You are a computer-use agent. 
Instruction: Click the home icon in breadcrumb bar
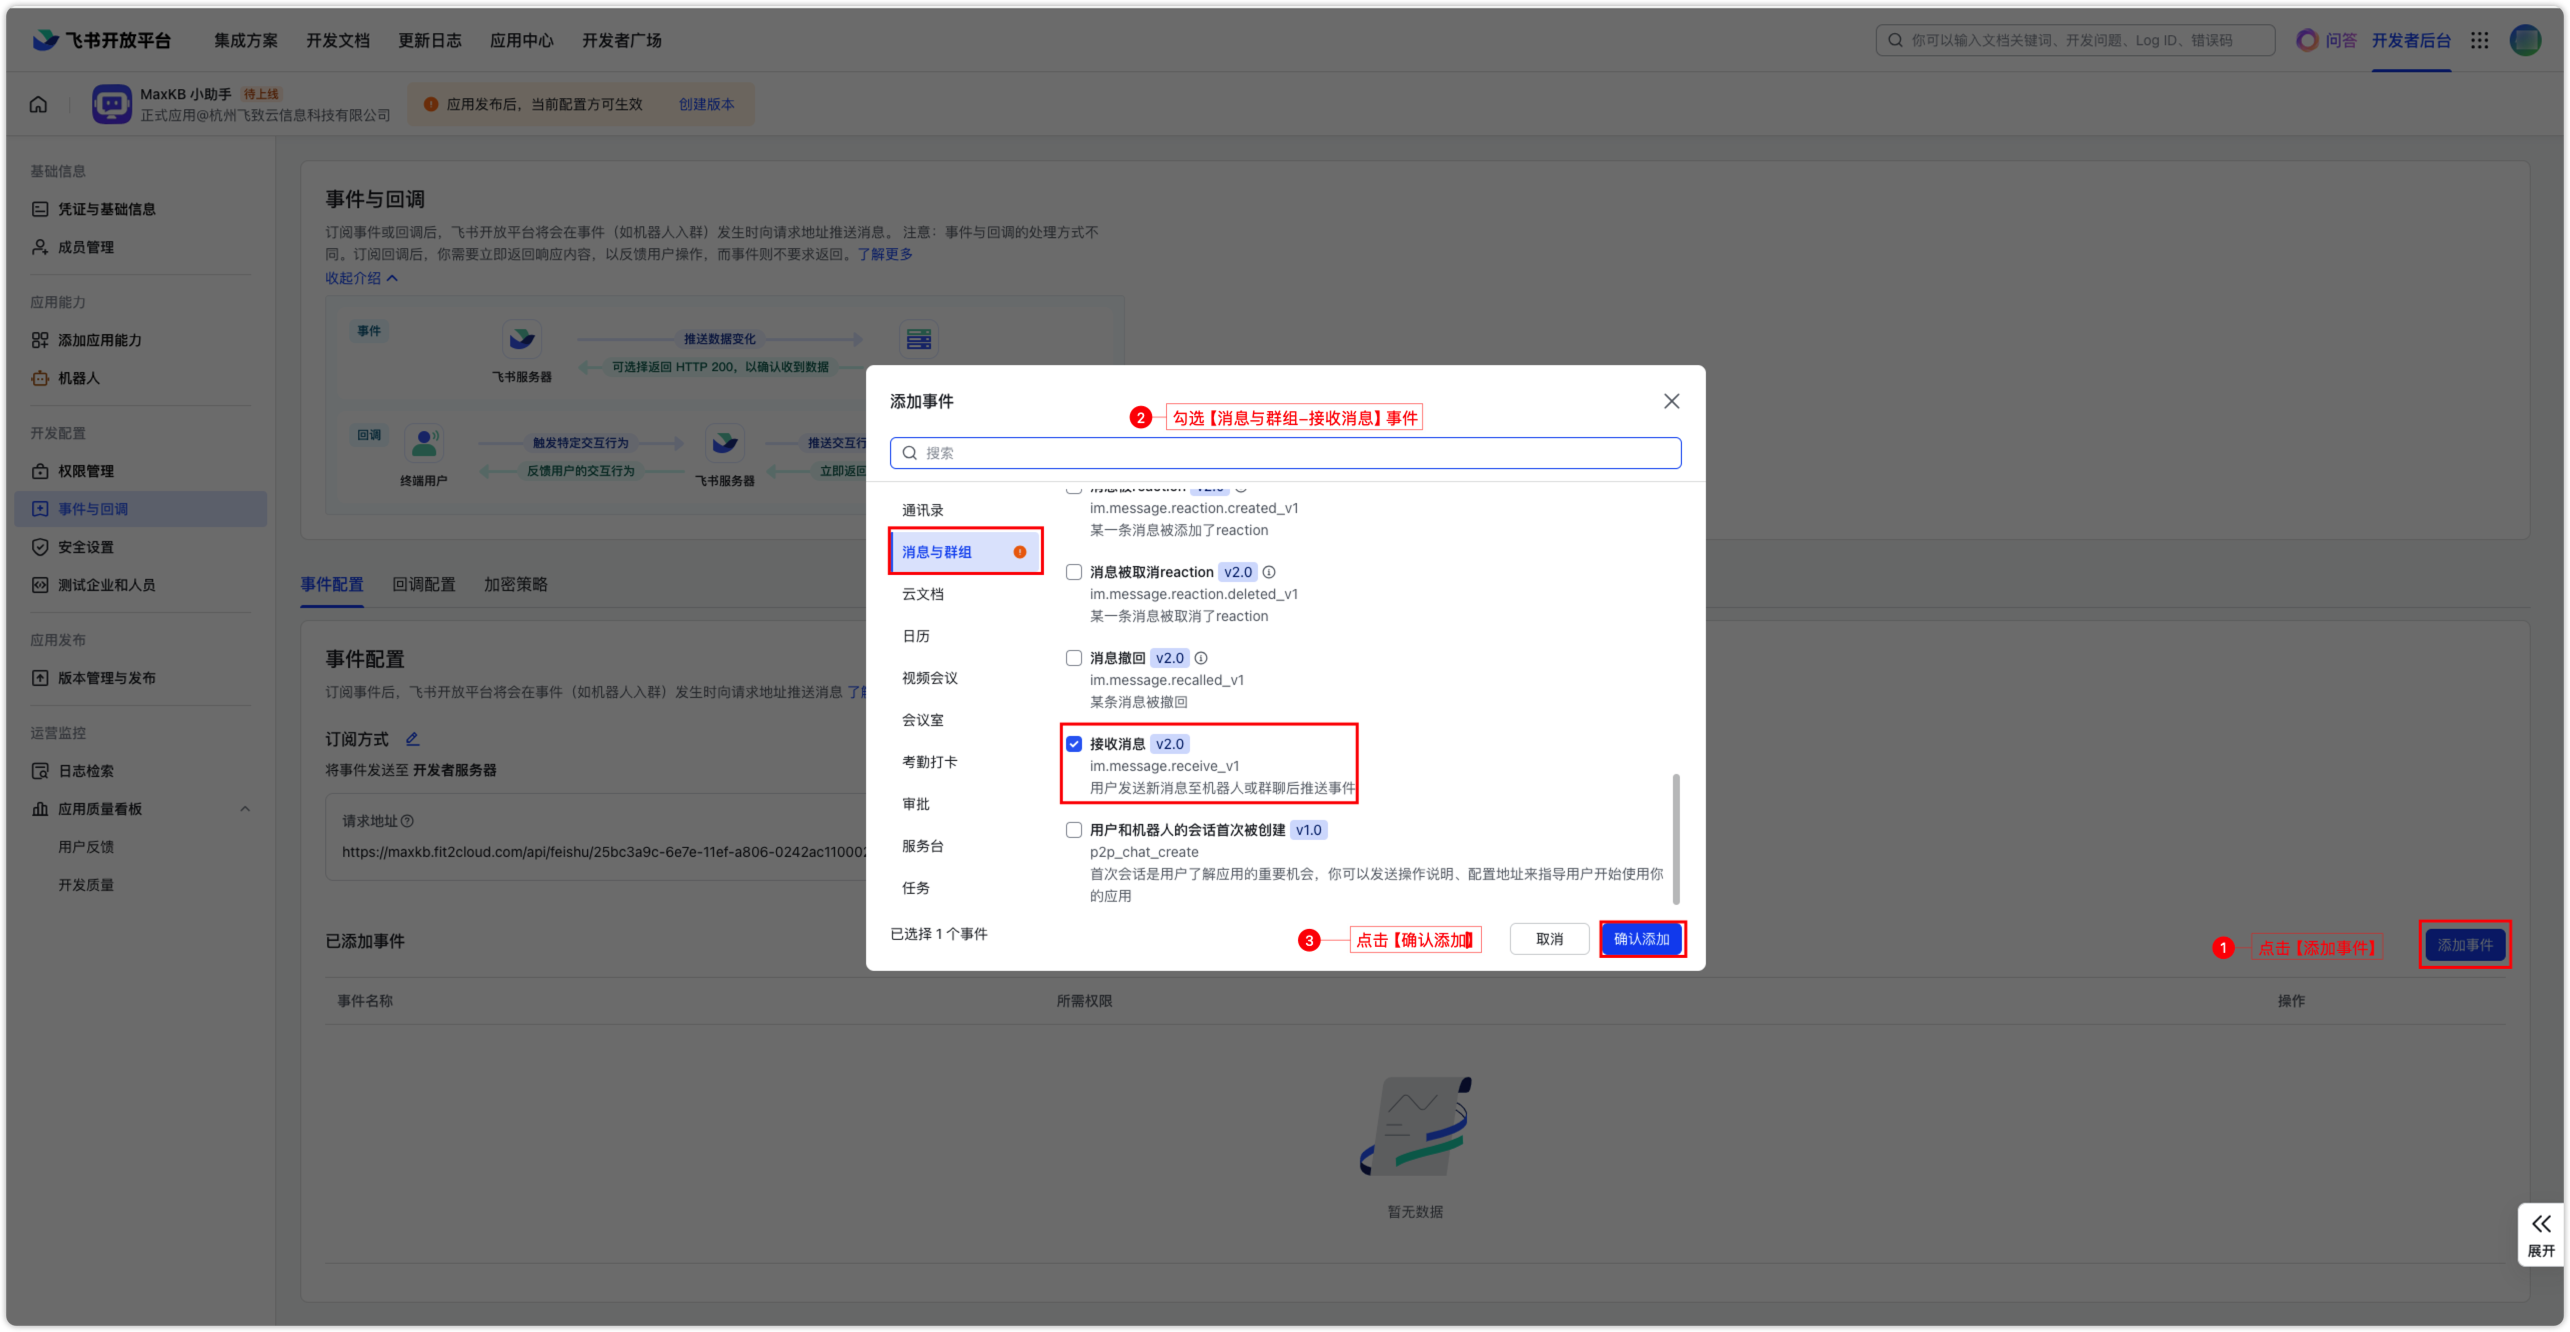click(x=38, y=104)
